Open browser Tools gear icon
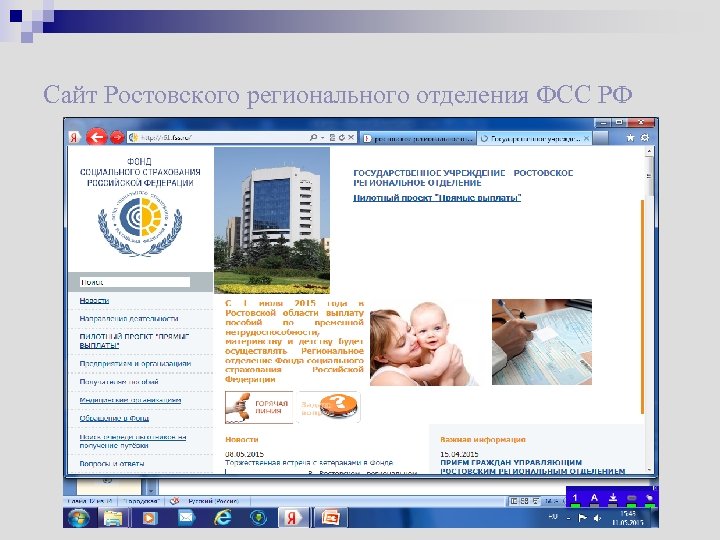 click(x=645, y=137)
